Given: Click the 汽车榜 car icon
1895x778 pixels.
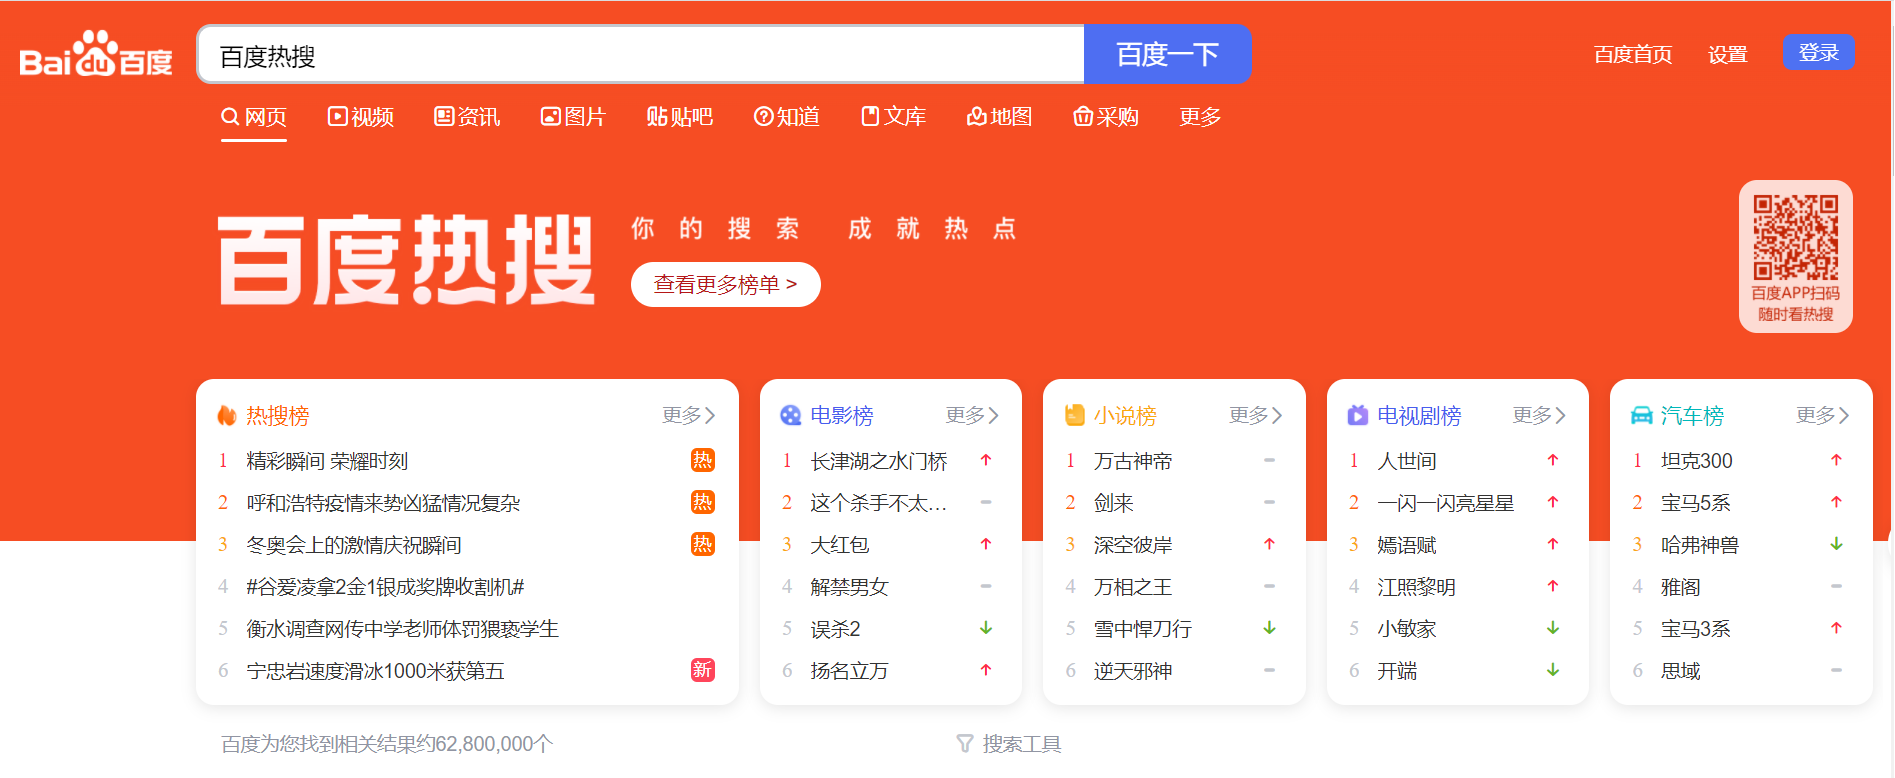Looking at the screenshot, I should point(1642,415).
